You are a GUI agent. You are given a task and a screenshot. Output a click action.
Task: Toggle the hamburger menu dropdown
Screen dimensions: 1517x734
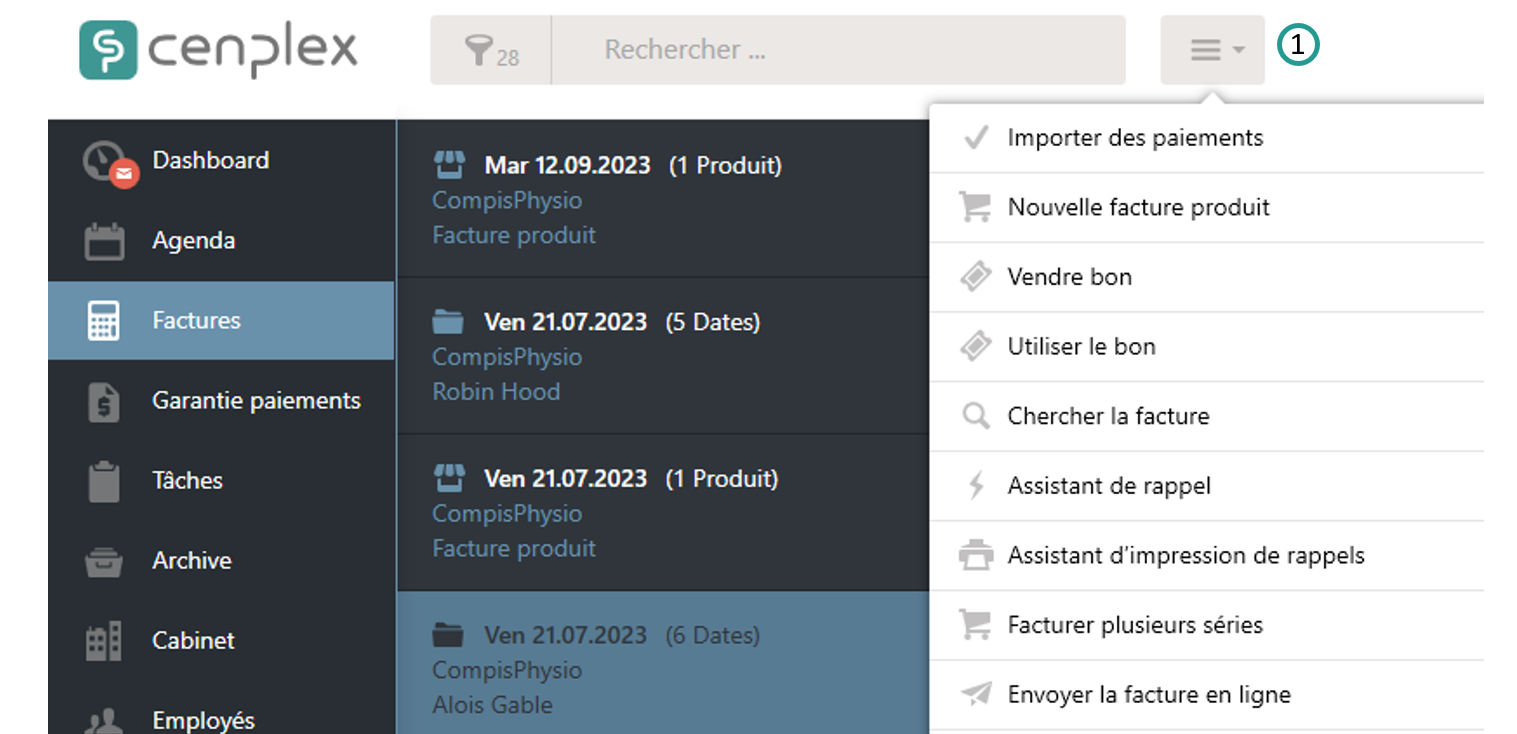click(x=1212, y=50)
